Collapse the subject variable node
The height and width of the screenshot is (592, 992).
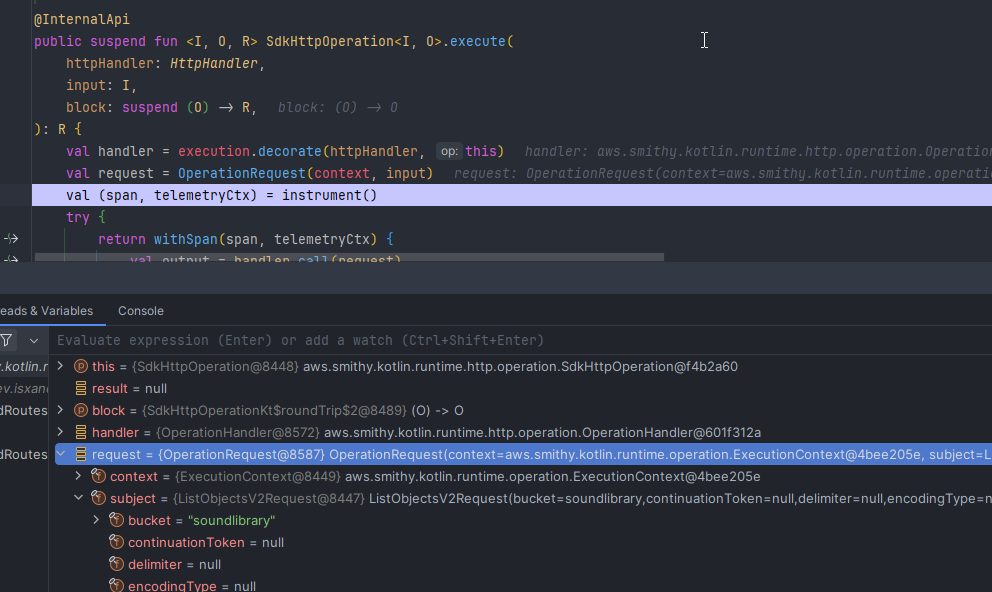pos(78,498)
